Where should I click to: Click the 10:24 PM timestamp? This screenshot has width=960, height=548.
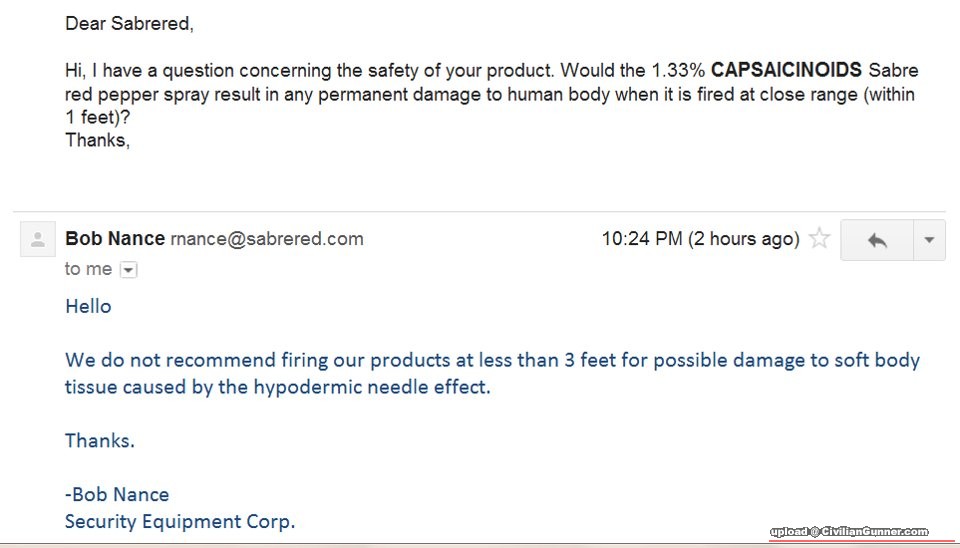click(643, 239)
